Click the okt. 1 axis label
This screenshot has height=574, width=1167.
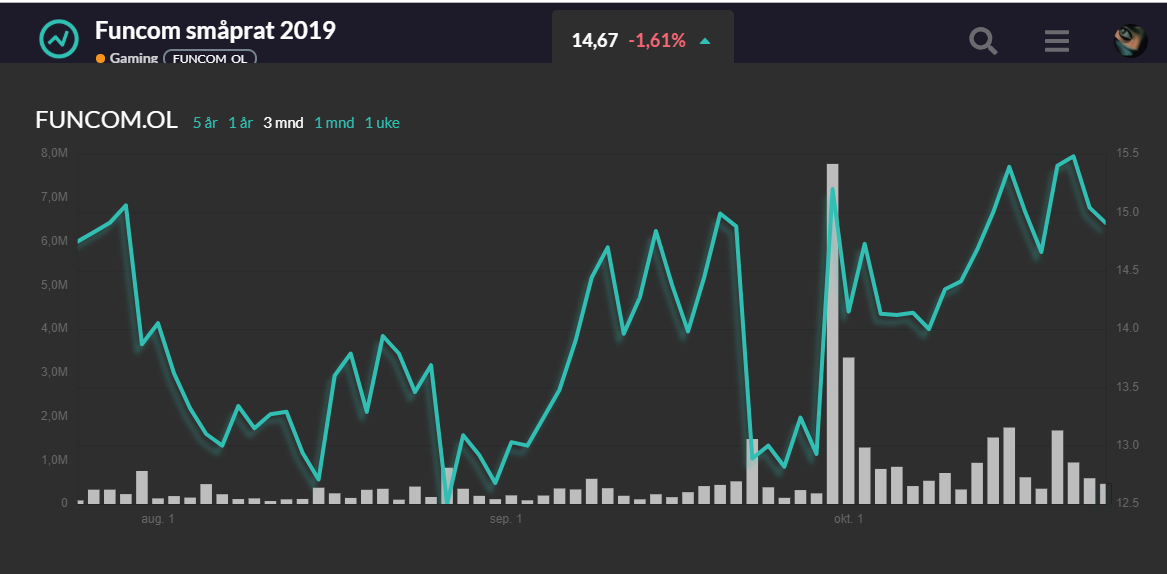tap(847, 518)
